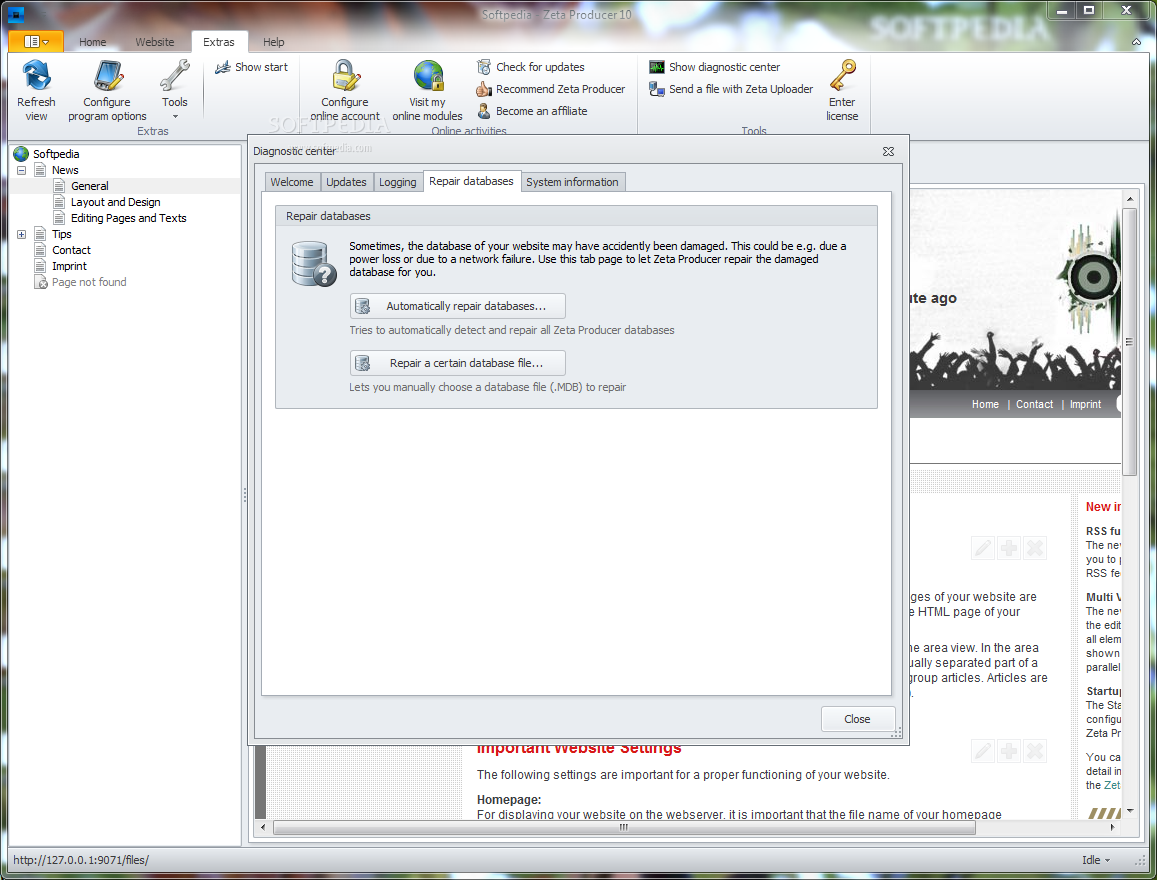
Task: Click the Refresh view icon
Action: (36, 77)
